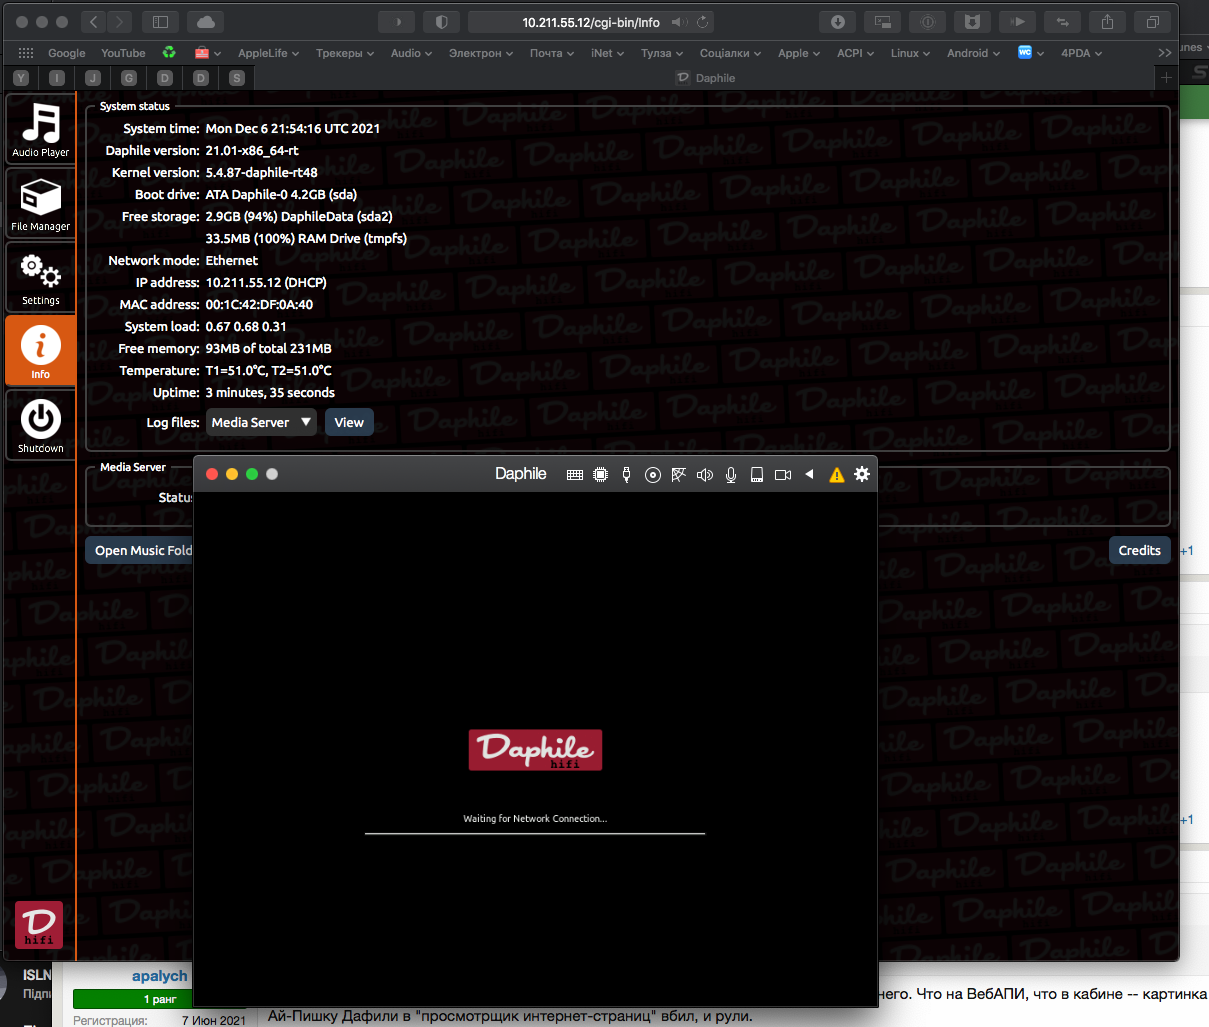This screenshot has height=1027, width=1209.
Task: Click the apalych username link
Action: (x=159, y=975)
